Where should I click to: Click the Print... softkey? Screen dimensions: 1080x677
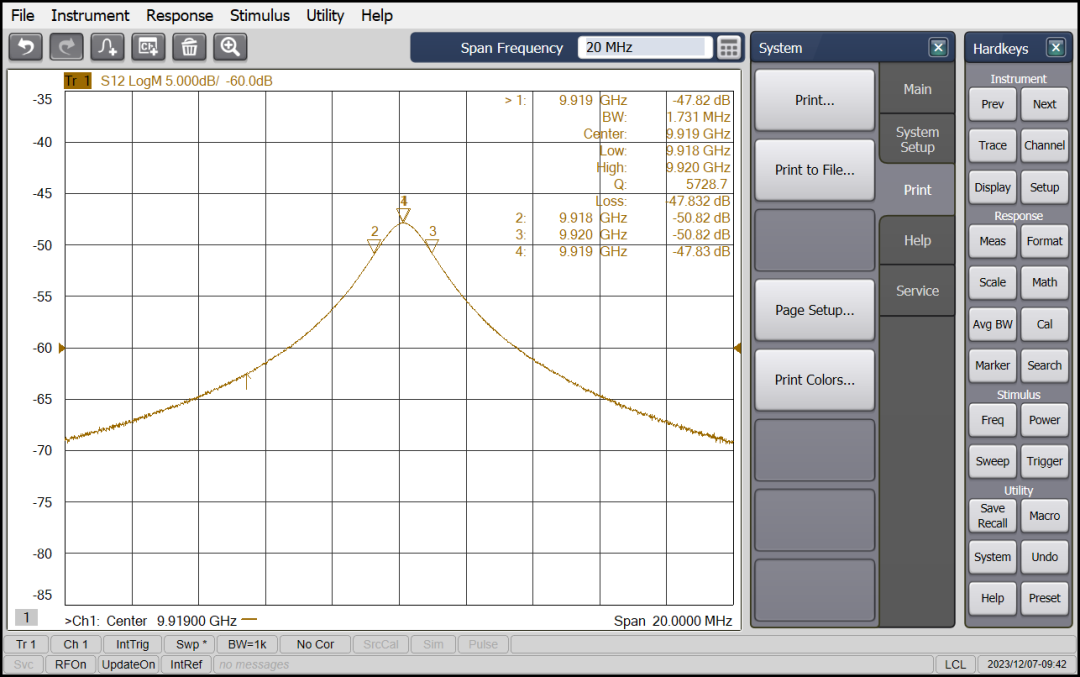coord(814,101)
